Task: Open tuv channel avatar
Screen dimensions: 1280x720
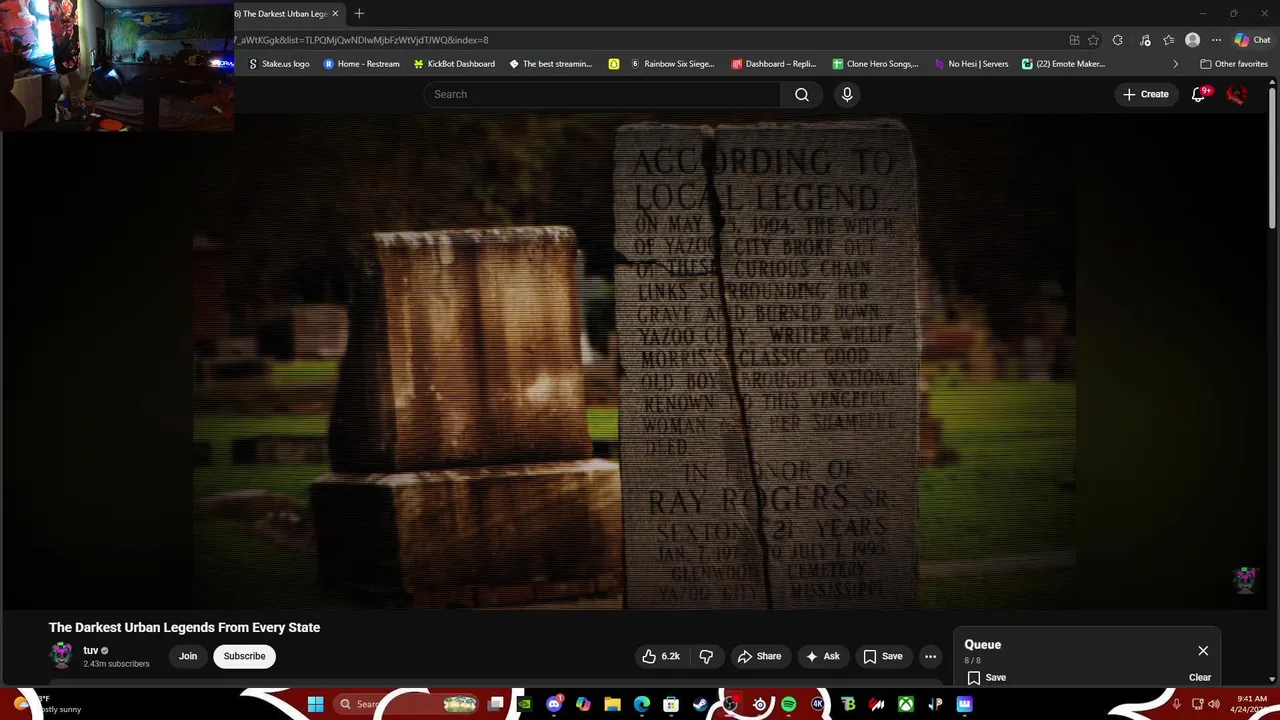Action: [61, 656]
